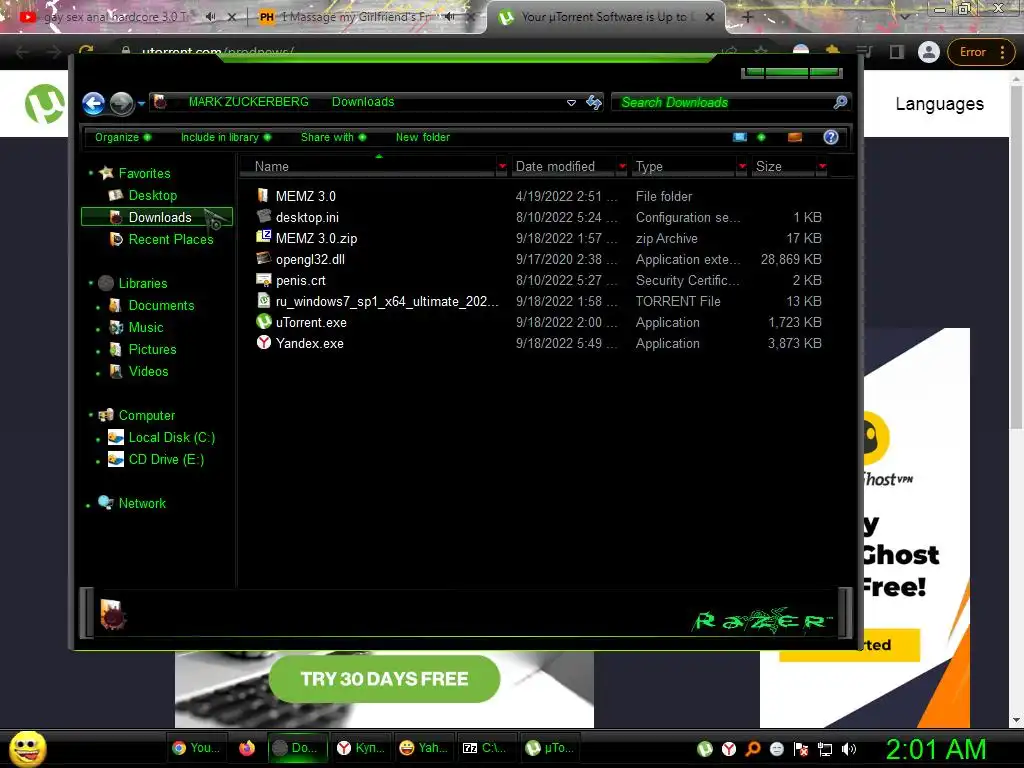Click the volume speaker tray icon
The image size is (1024, 768).
click(x=849, y=749)
